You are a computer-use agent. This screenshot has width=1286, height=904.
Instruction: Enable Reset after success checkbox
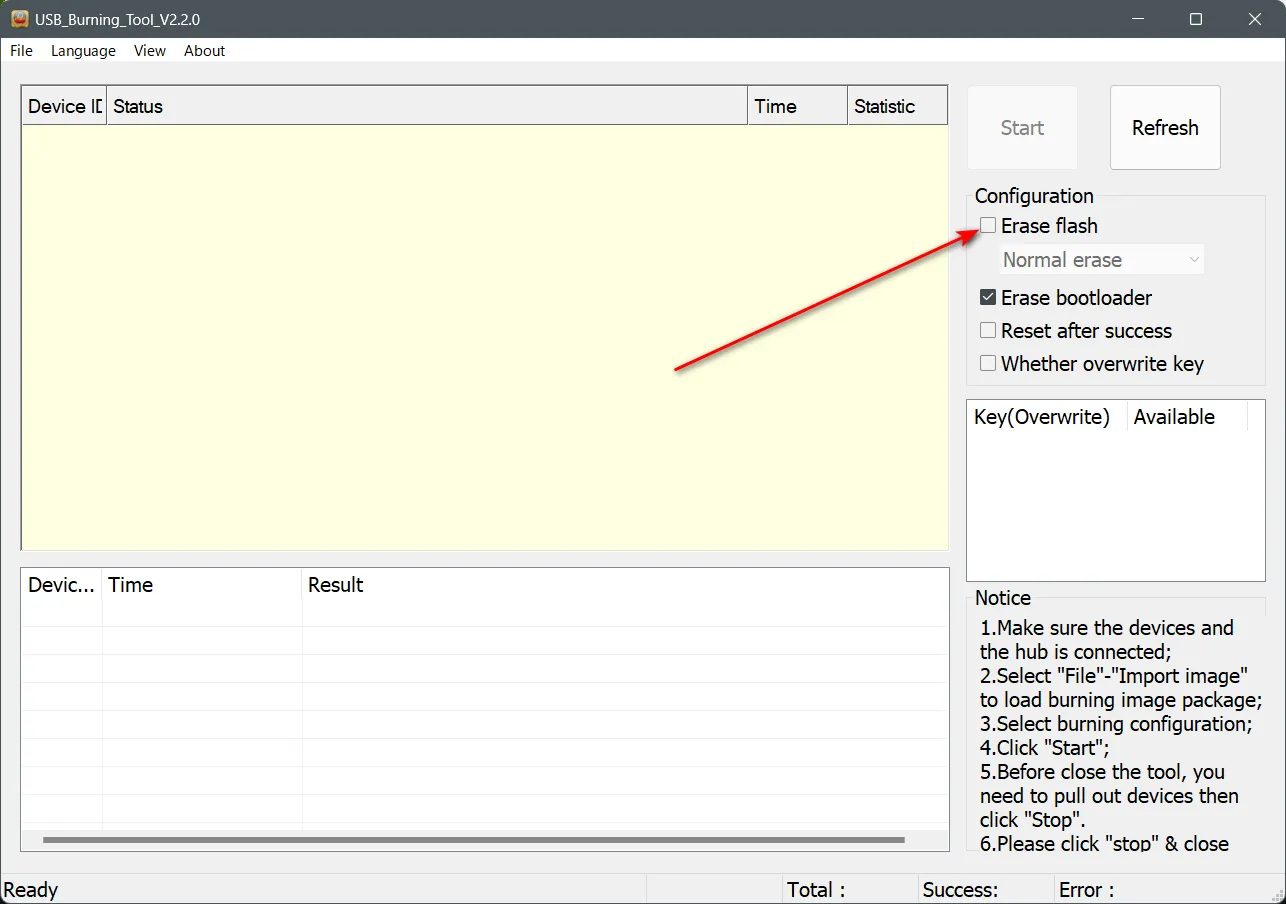pyautogui.click(x=988, y=330)
